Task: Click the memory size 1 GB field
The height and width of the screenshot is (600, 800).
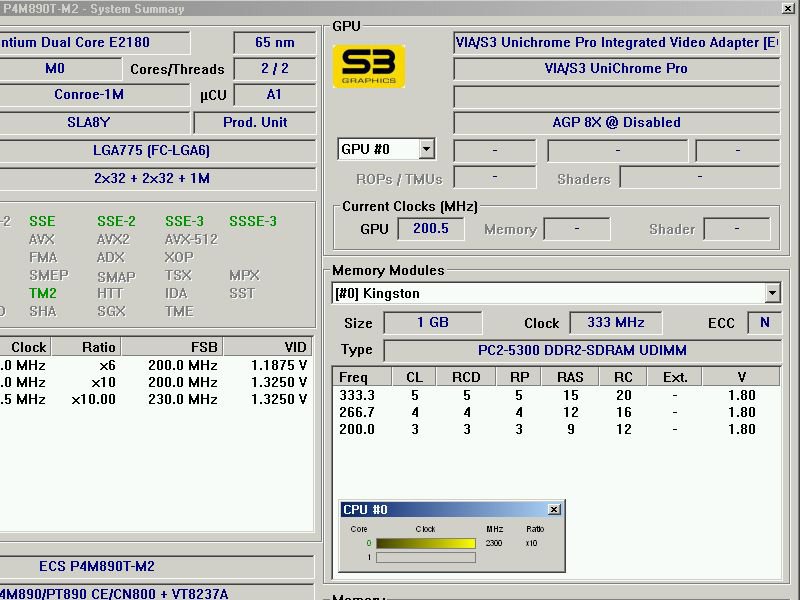Action: click(x=433, y=323)
